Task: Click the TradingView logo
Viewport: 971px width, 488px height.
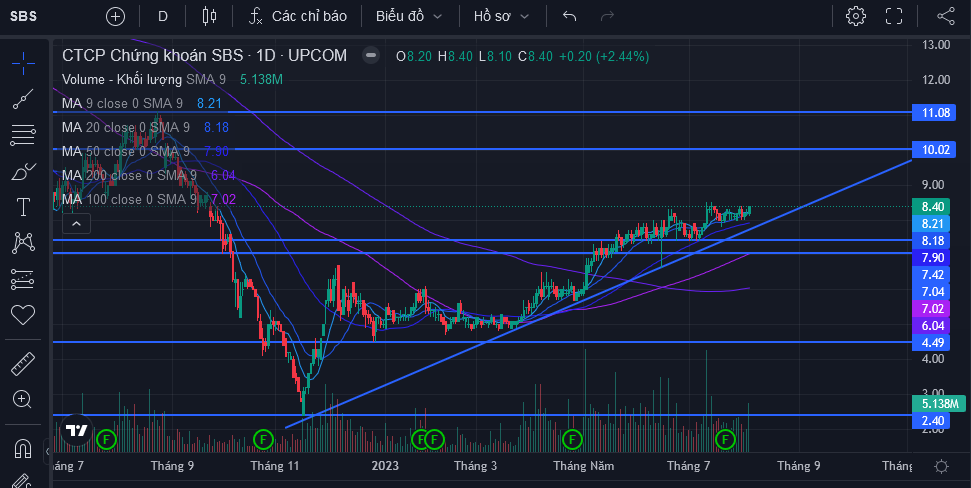Action: click(77, 430)
